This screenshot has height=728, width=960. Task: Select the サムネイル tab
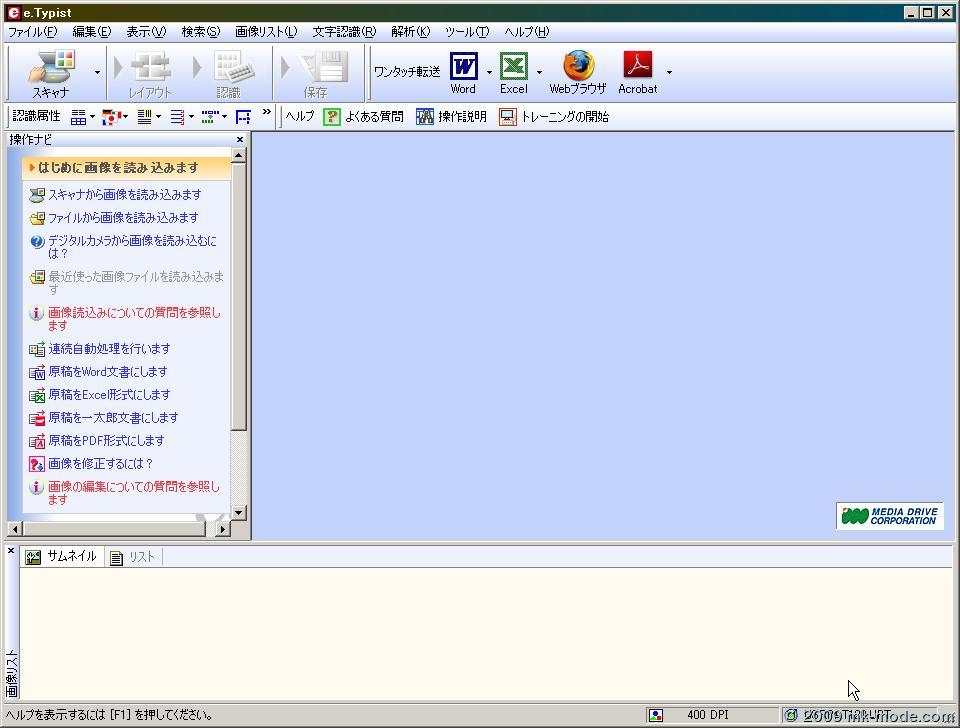(x=62, y=557)
